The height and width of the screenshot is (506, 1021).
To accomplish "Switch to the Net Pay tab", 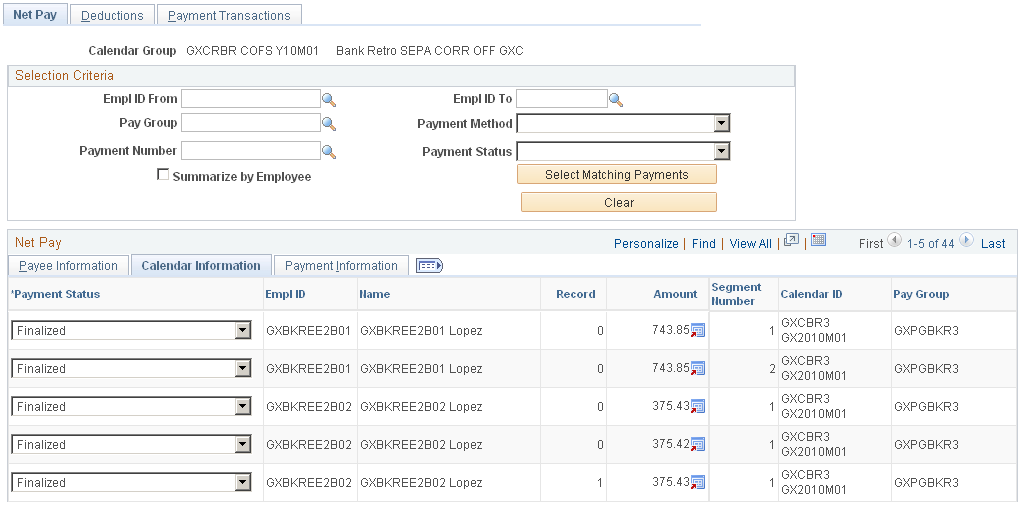I will tap(35, 15).
